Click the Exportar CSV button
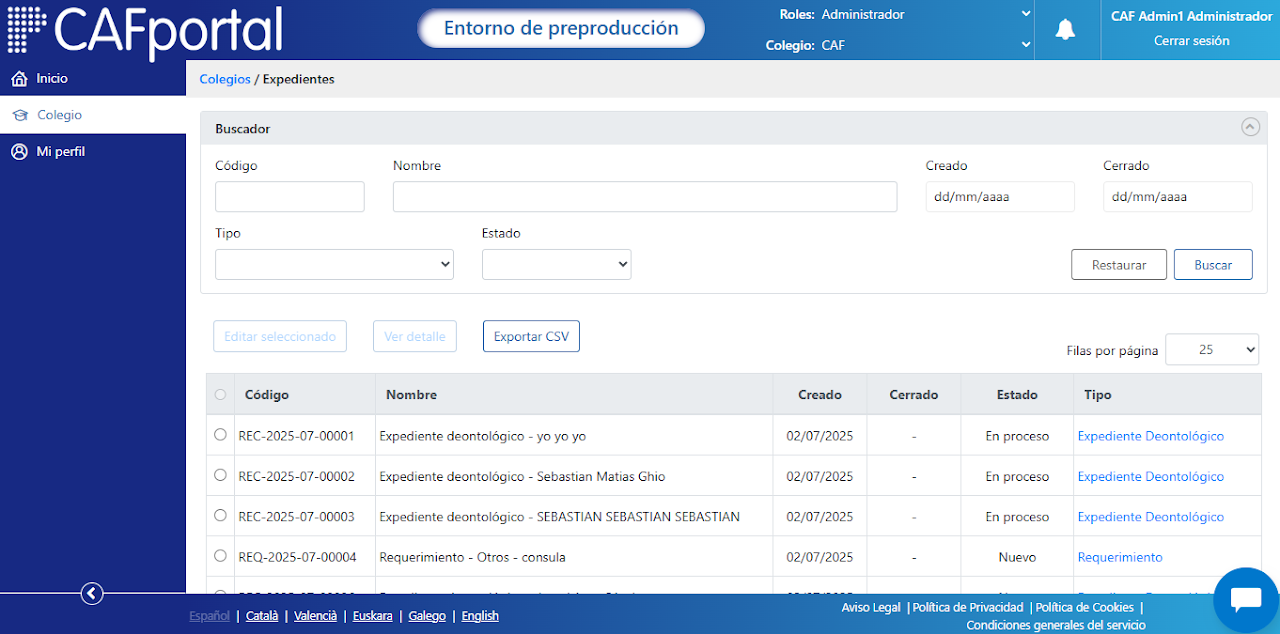This screenshot has height=634, width=1280. 531,336
